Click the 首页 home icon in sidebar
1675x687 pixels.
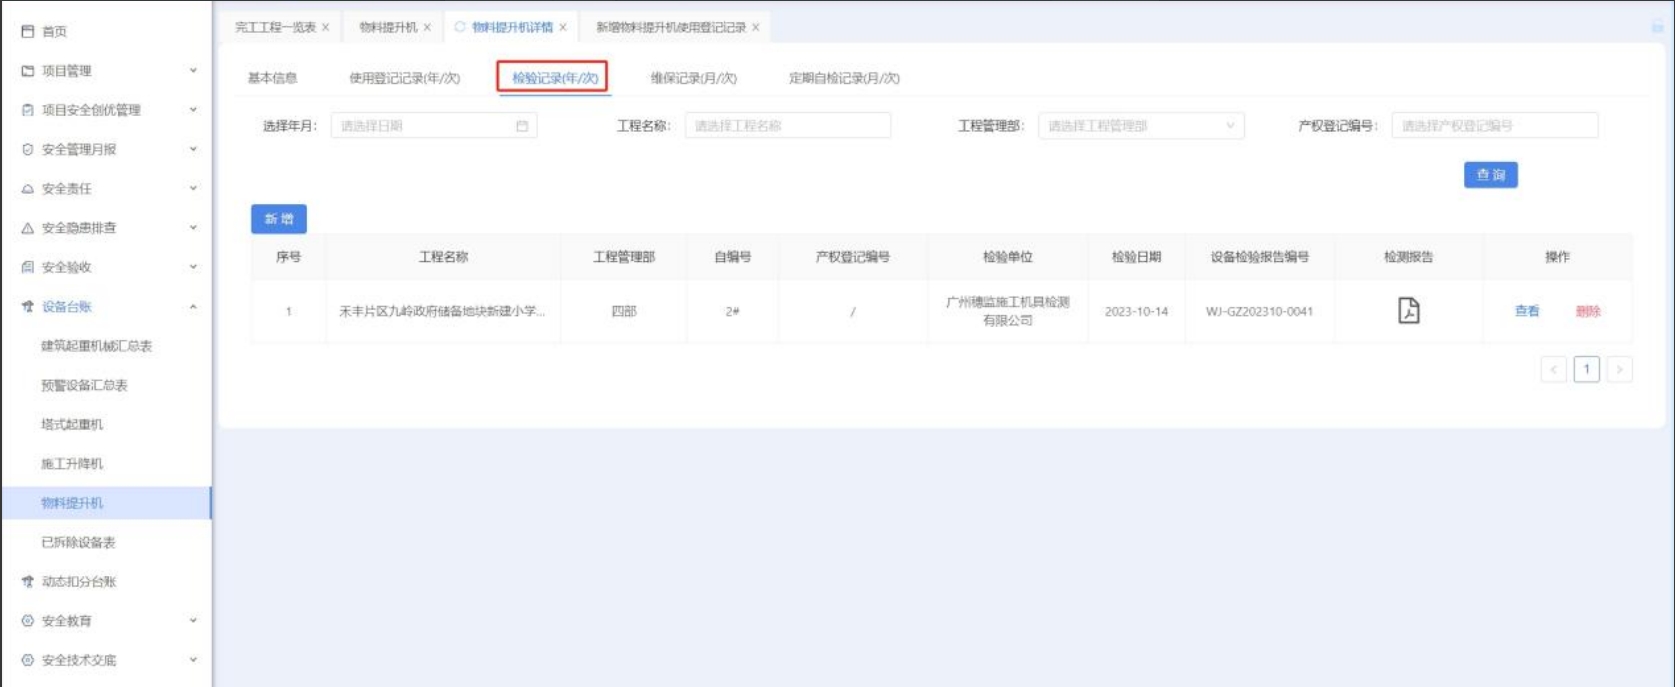28,32
